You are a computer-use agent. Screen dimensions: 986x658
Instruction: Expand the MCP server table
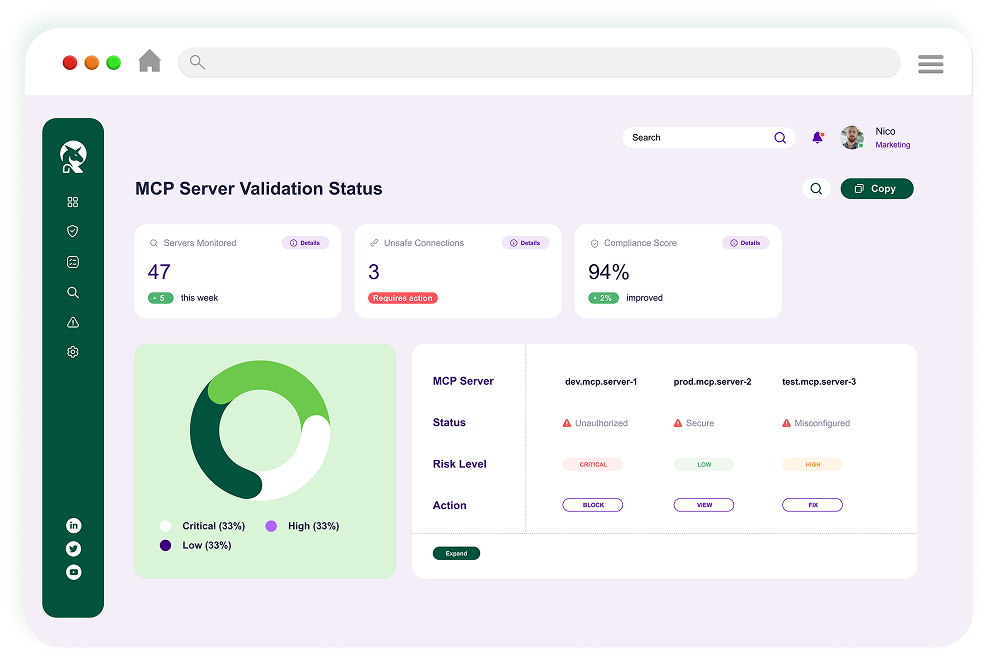pos(456,553)
